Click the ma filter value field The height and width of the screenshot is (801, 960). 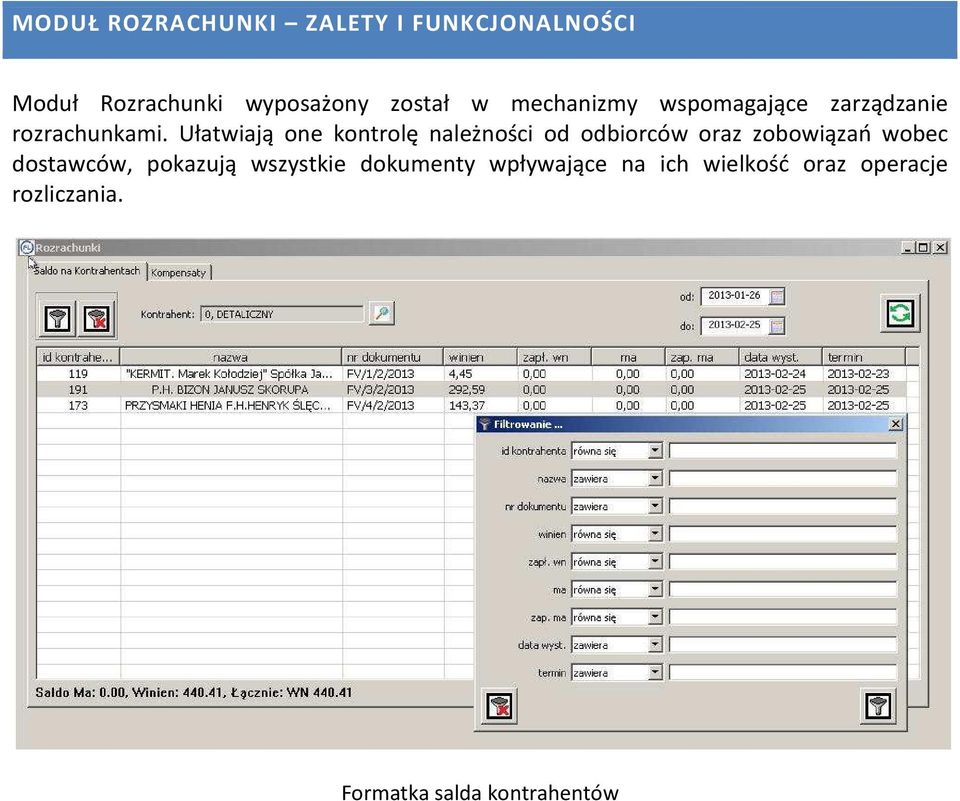click(783, 590)
